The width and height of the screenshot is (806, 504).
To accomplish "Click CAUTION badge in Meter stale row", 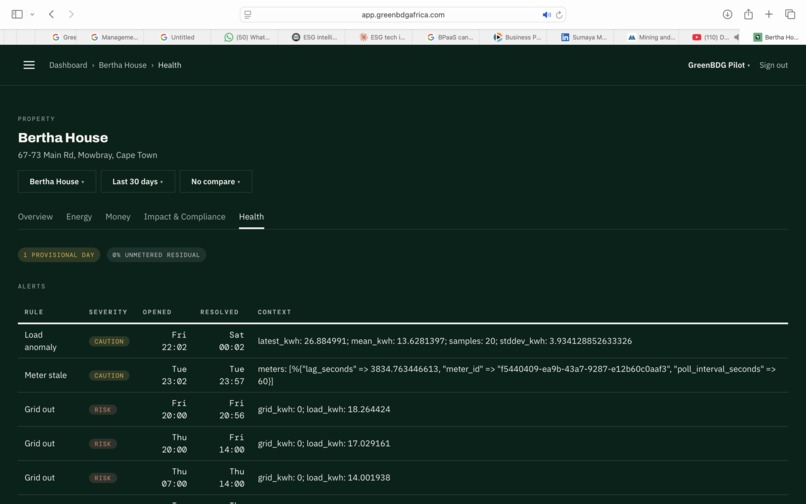I will [109, 375].
